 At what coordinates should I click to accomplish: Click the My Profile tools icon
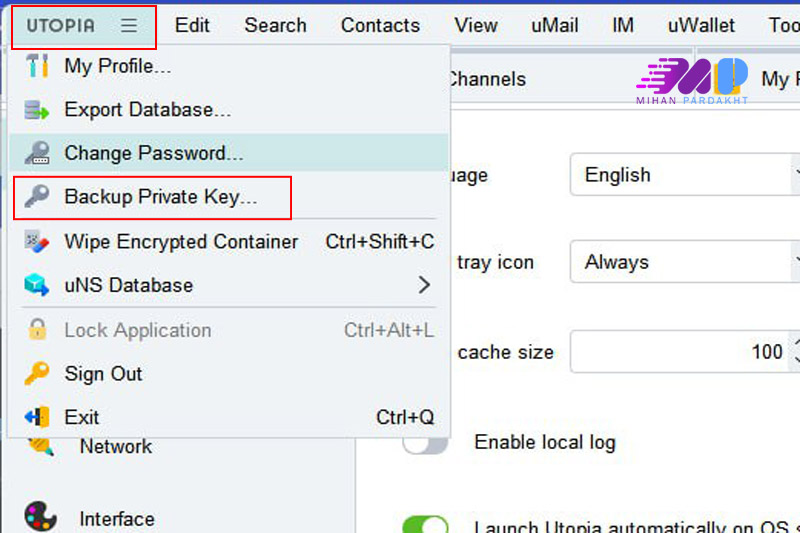click(x=37, y=67)
